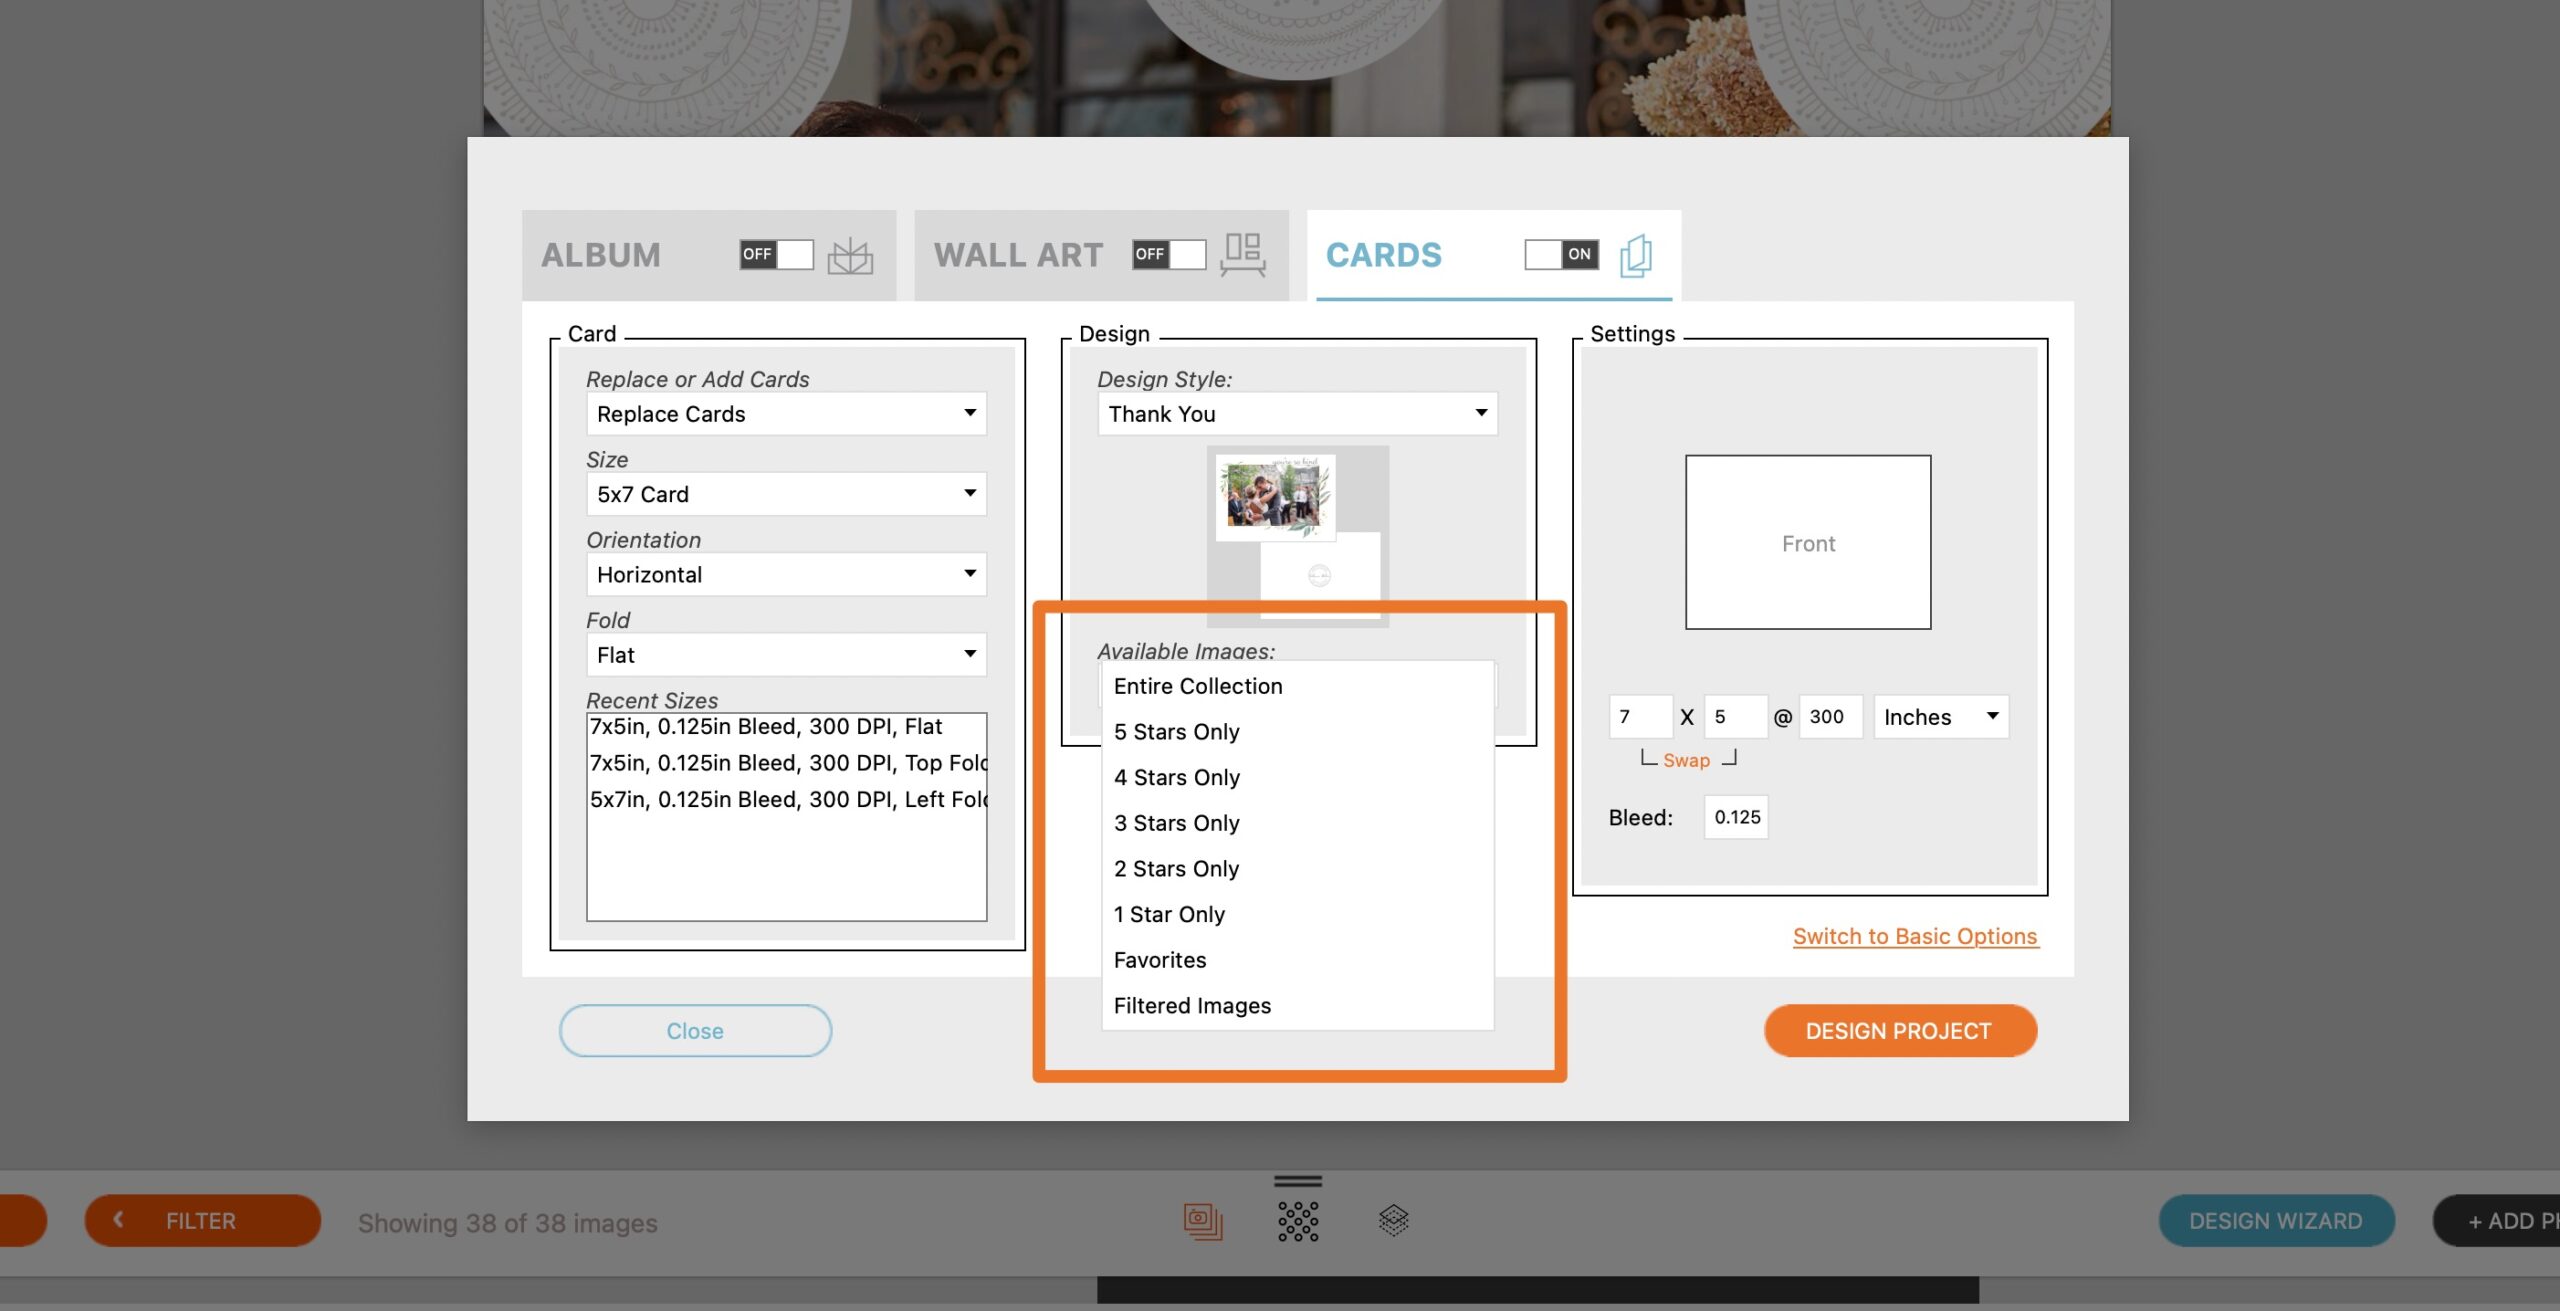2560x1311 pixels.
Task: Click the album book icon
Action: 850,256
